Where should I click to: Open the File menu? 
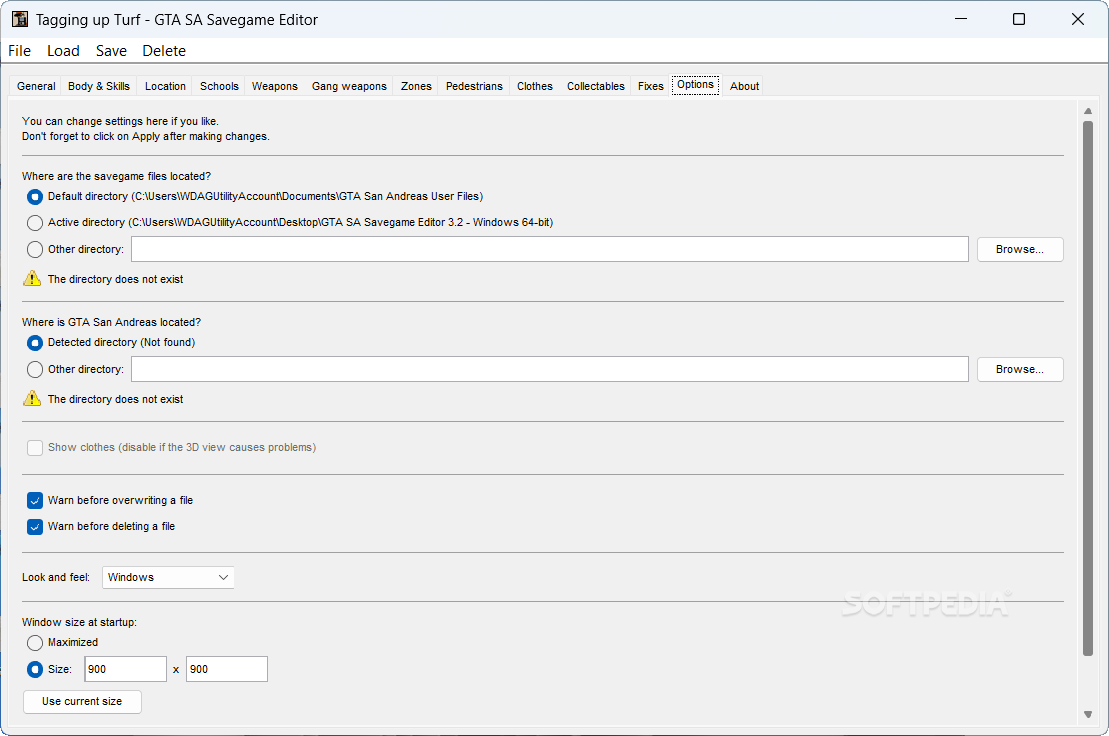[19, 51]
